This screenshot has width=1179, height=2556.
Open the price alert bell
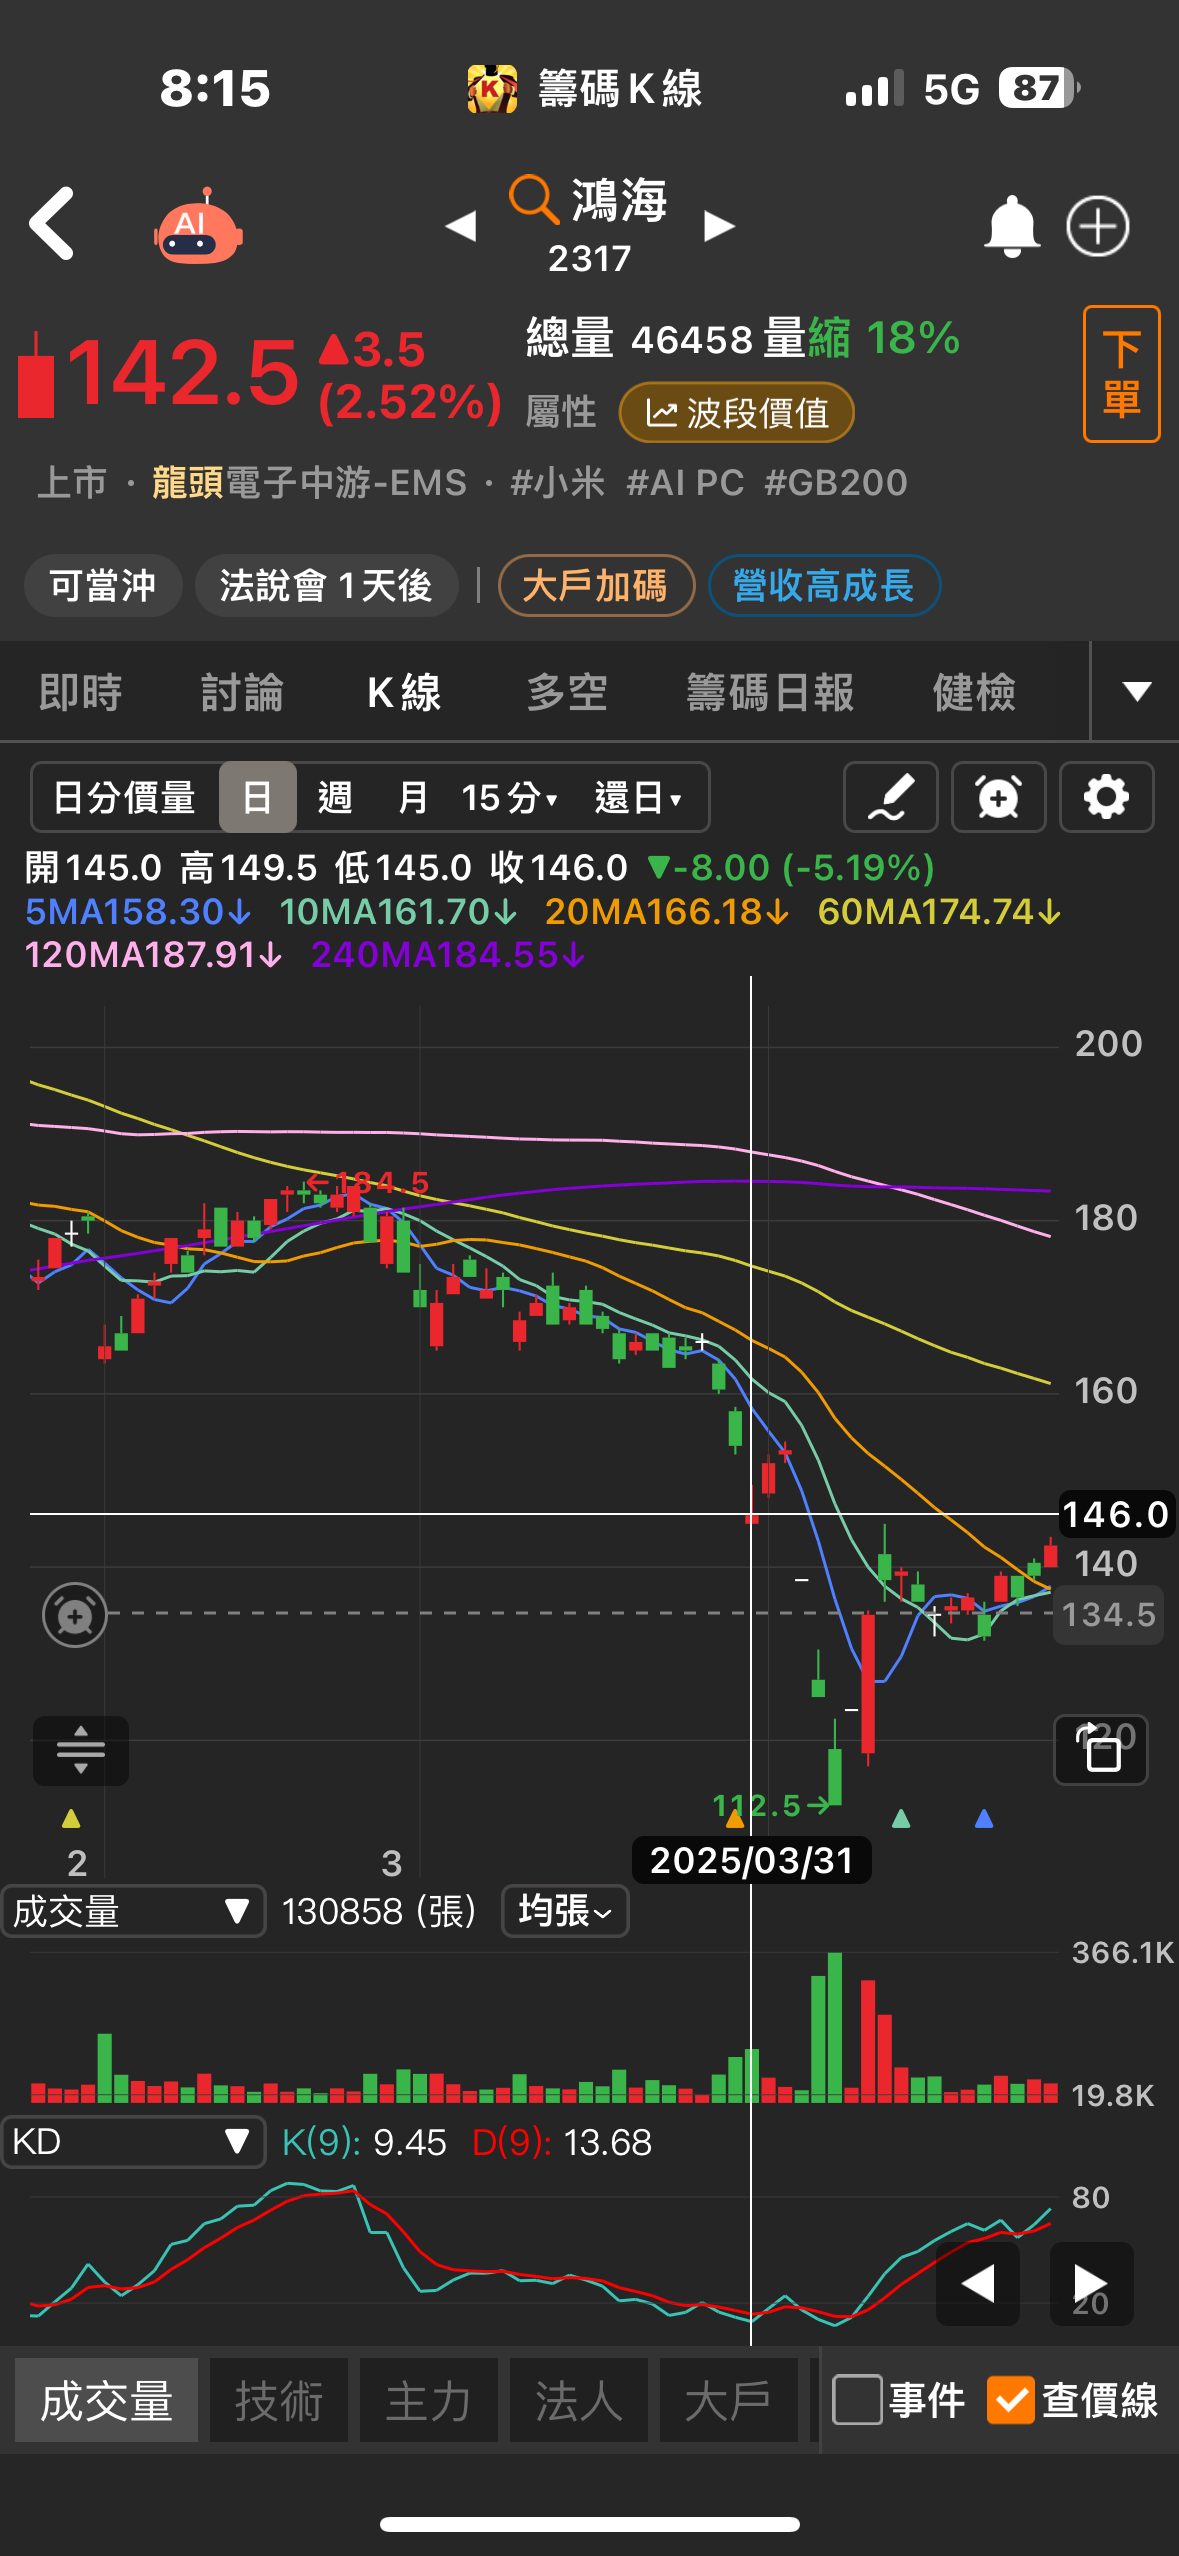[1012, 226]
